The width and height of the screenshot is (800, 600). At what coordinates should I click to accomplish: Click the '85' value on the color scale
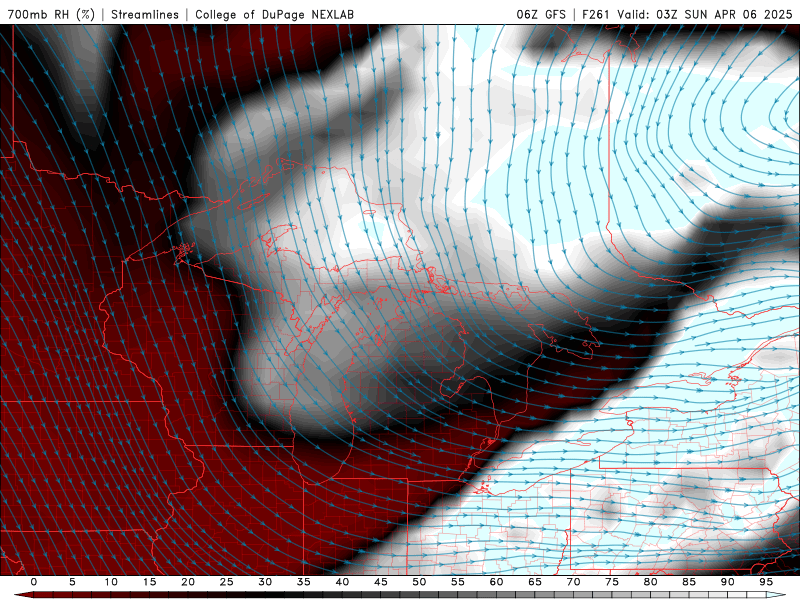tap(689, 582)
